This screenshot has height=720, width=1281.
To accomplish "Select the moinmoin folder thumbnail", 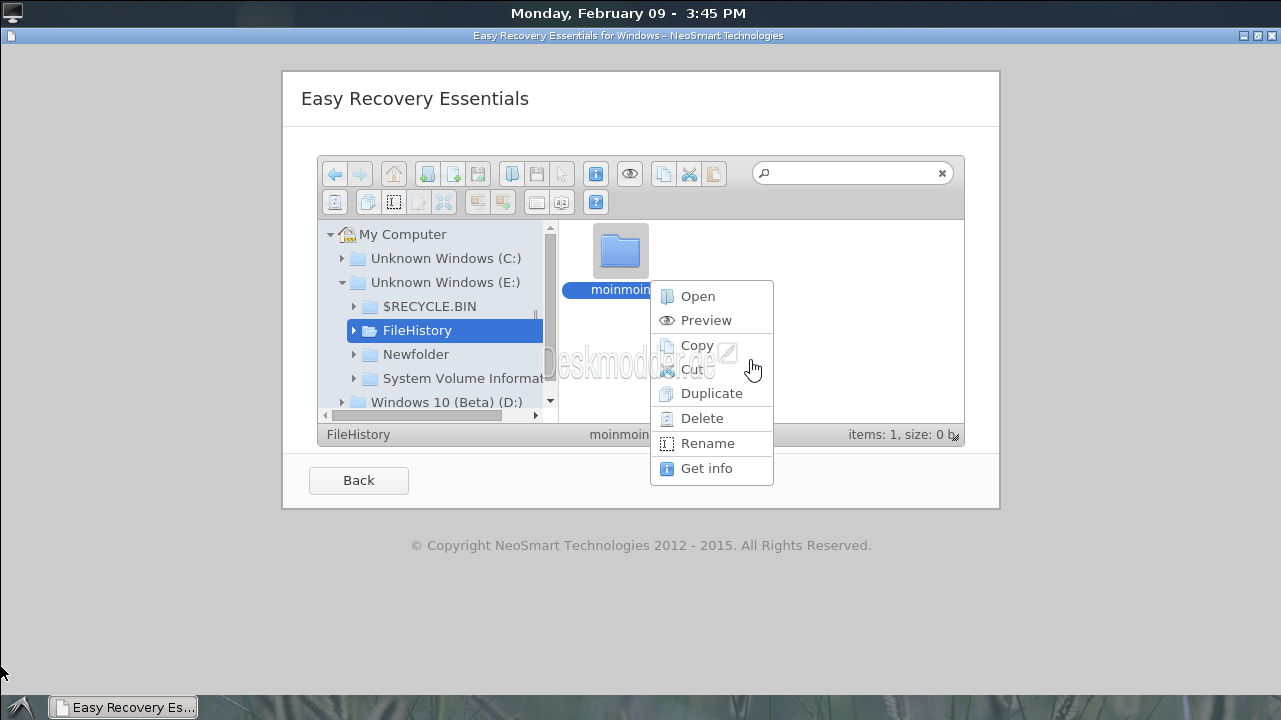I will (621, 251).
